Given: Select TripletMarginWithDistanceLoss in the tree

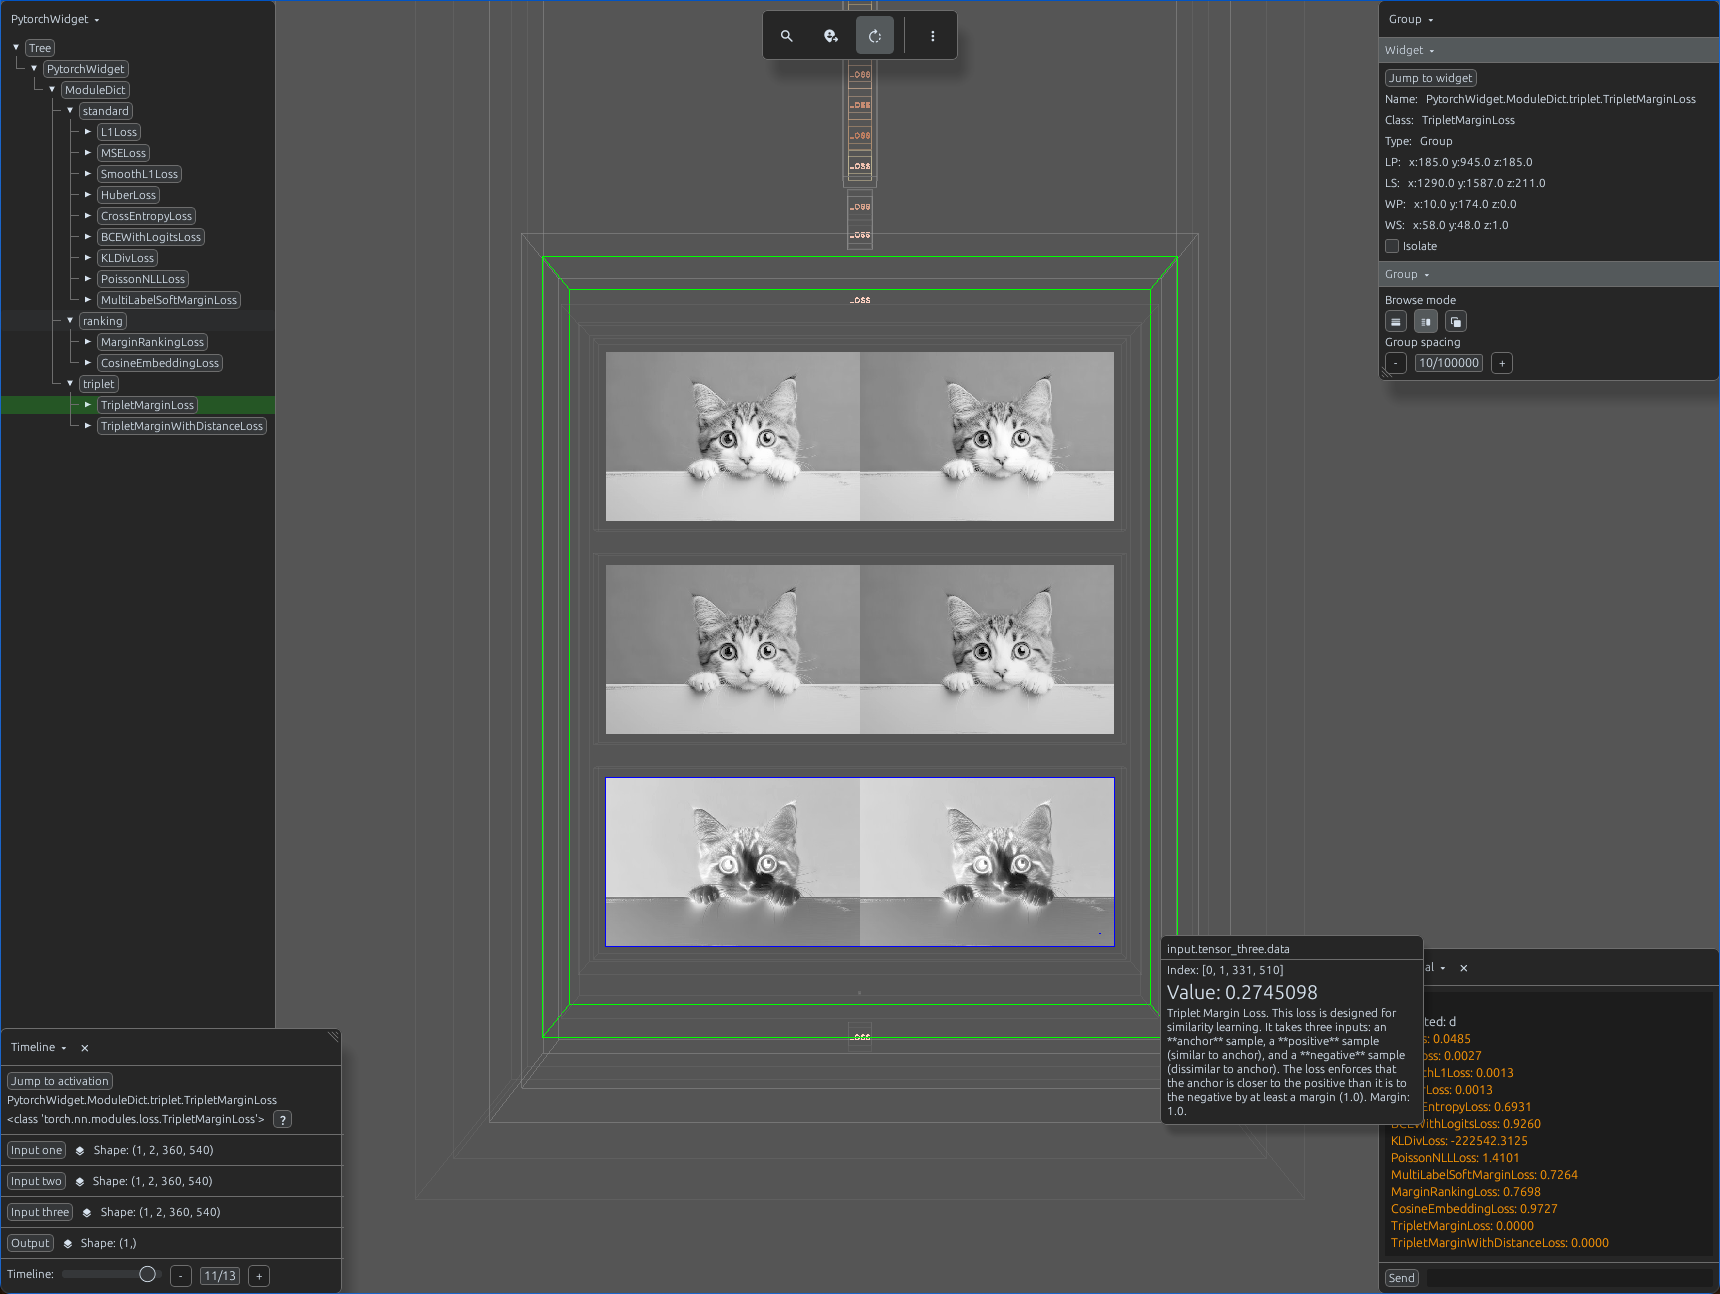Looking at the screenshot, I should (182, 426).
